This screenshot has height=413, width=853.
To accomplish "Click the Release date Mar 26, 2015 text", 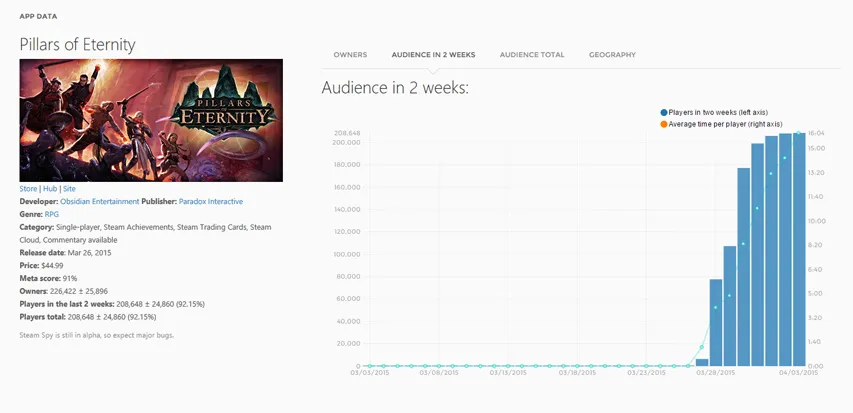I will click(65, 252).
